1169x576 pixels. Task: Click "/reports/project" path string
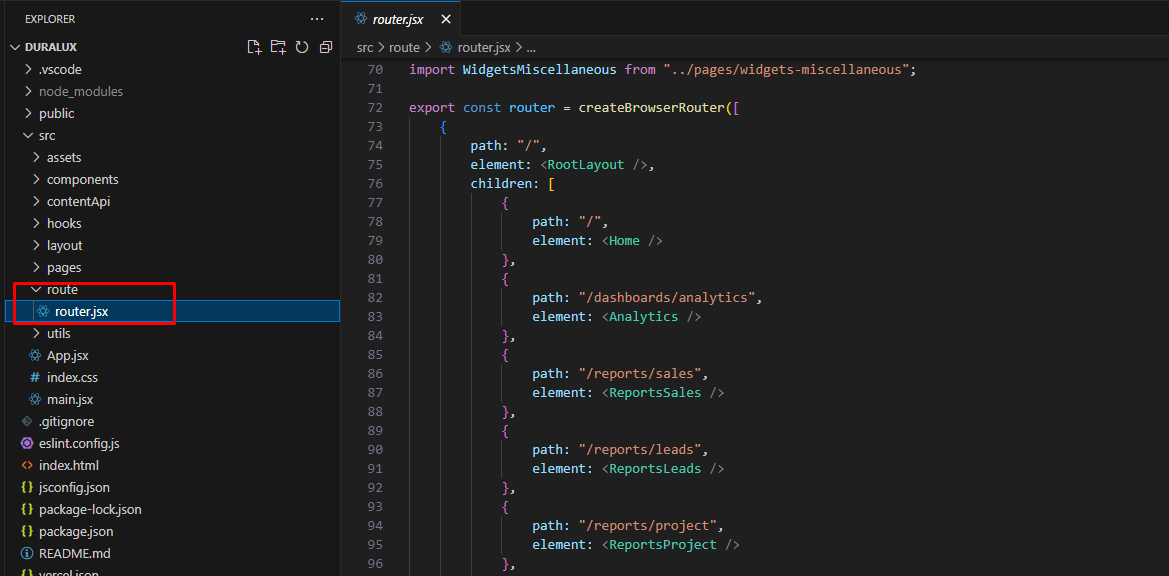coord(647,525)
